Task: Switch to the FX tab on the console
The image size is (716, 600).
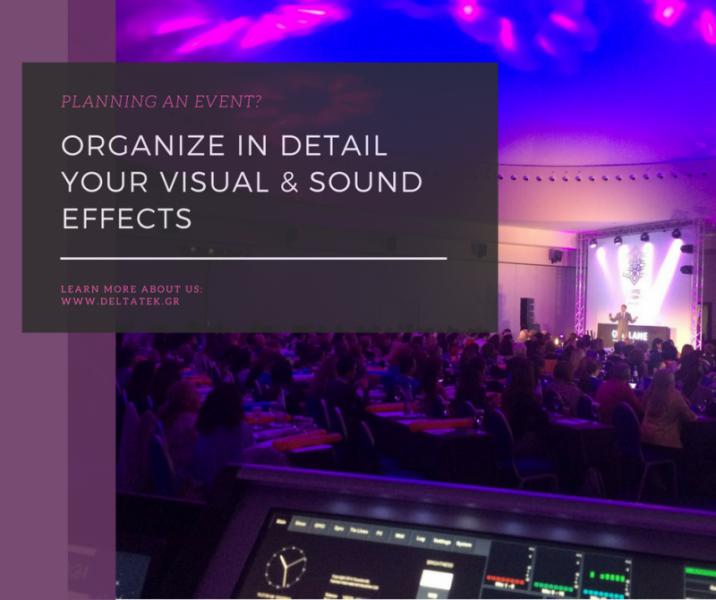Action: [x=379, y=533]
